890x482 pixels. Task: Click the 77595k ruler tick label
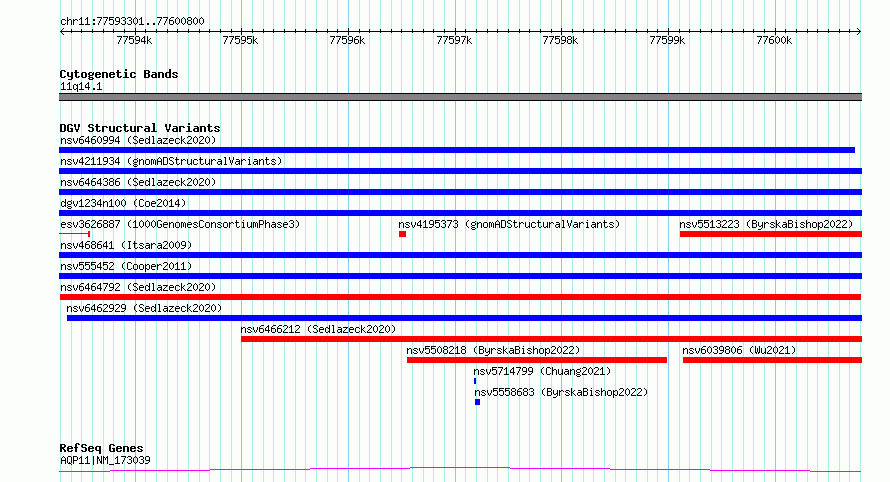coord(240,40)
